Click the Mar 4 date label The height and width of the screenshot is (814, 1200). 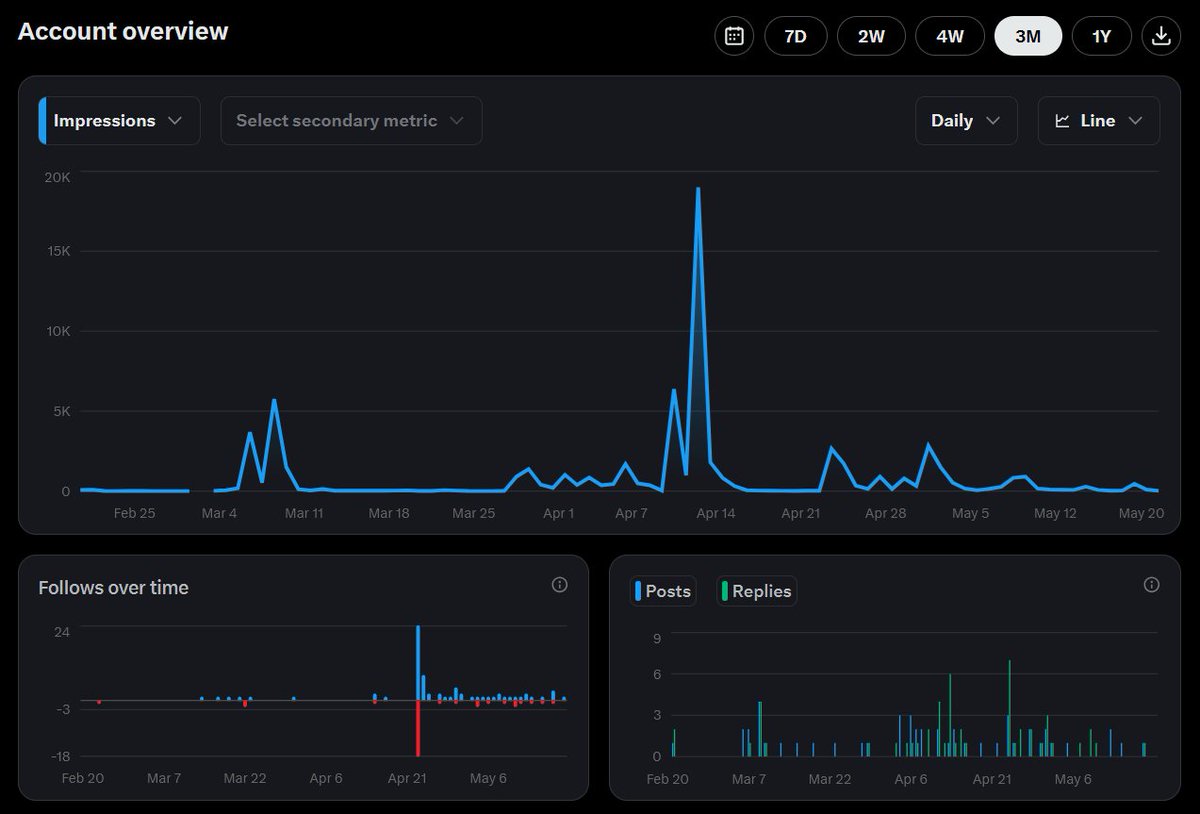pos(219,513)
